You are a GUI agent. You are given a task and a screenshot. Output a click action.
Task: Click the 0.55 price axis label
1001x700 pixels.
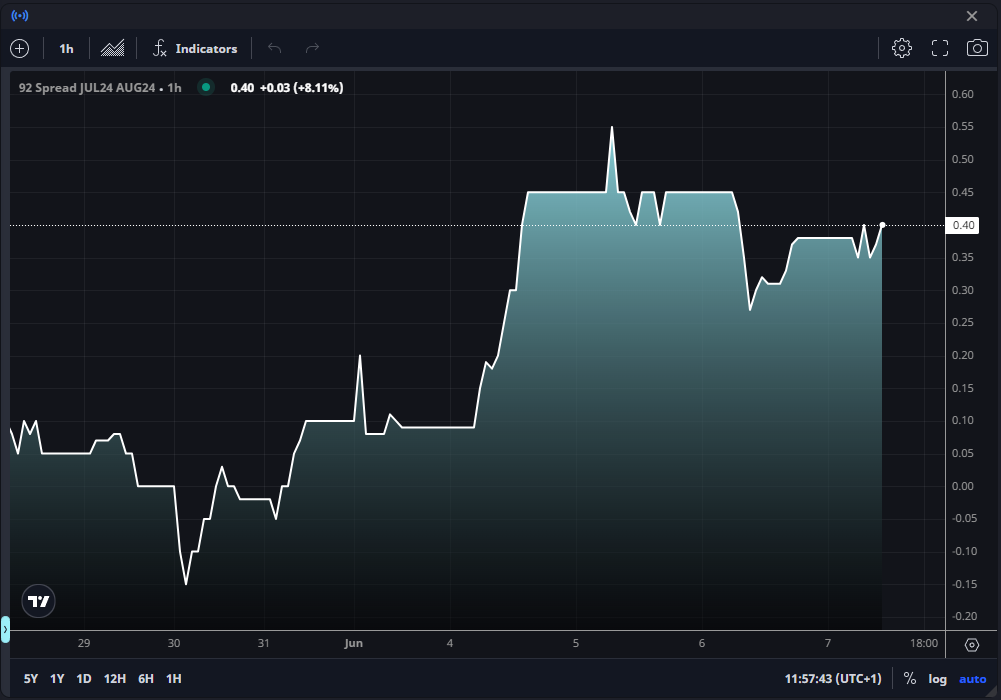[x=963, y=126]
